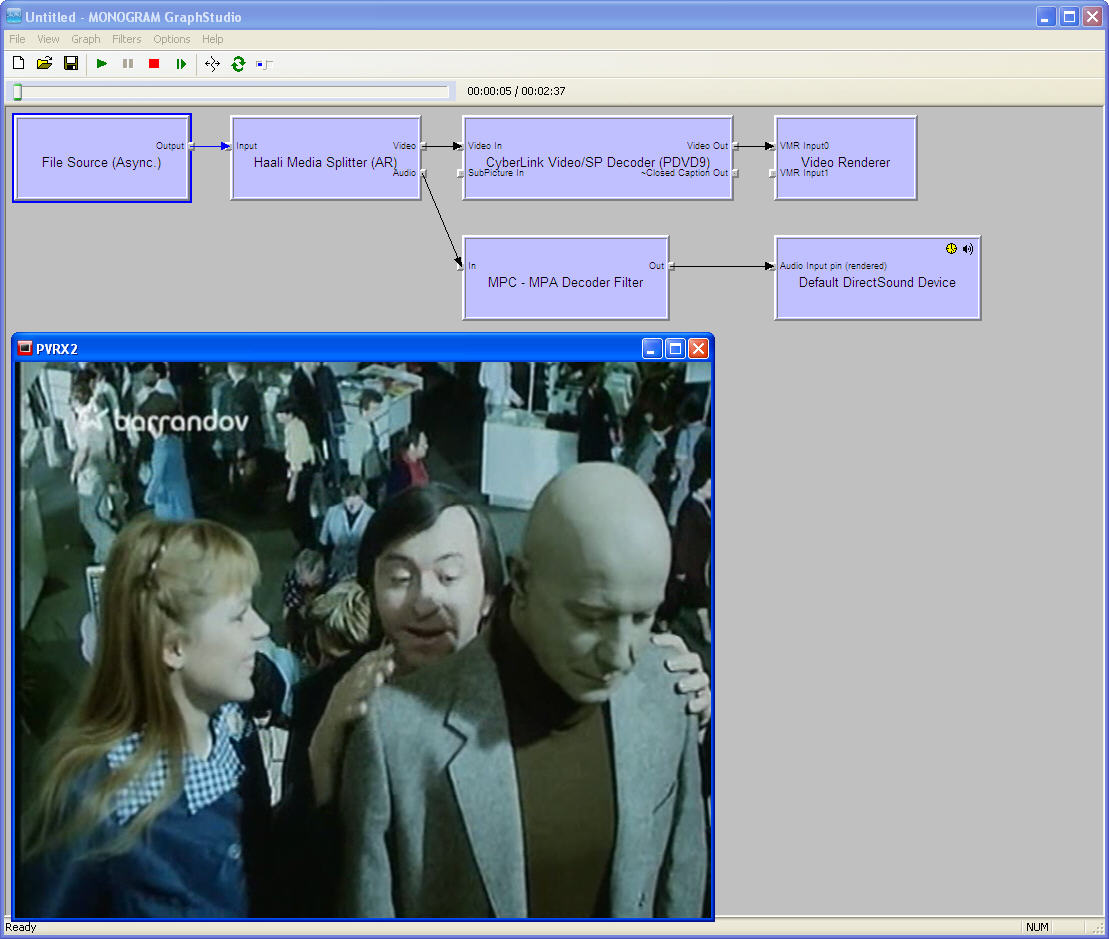This screenshot has width=1109, height=939.
Task: Click the Output pin of File Source
Action: (191, 146)
